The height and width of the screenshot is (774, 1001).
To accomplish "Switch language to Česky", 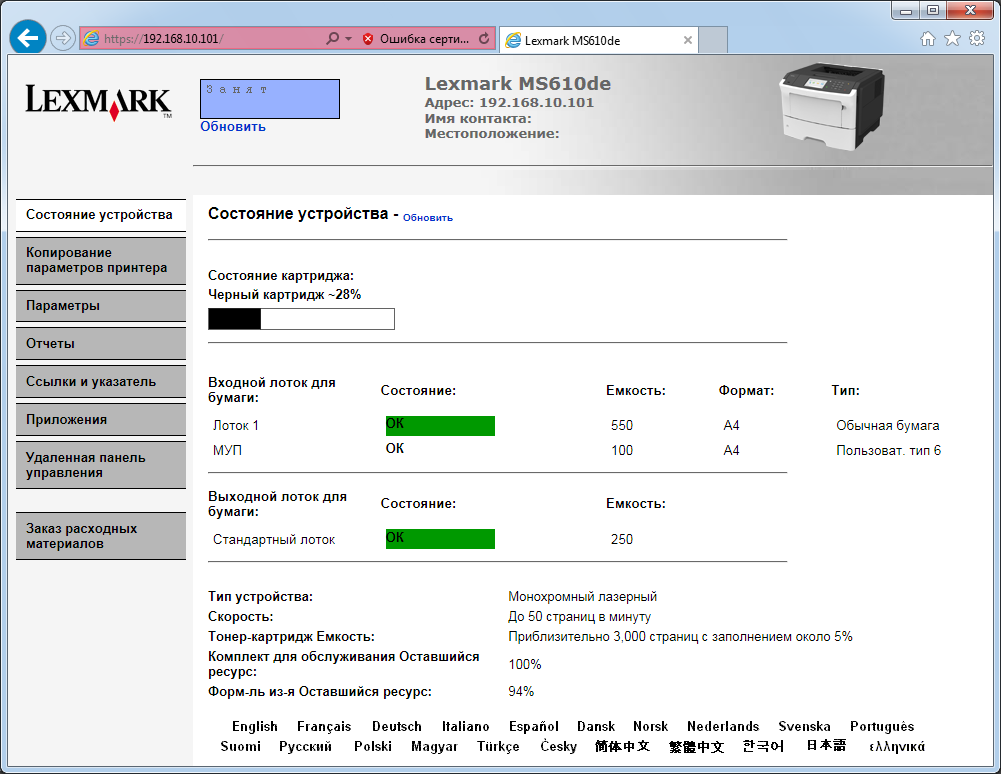I will click(559, 746).
